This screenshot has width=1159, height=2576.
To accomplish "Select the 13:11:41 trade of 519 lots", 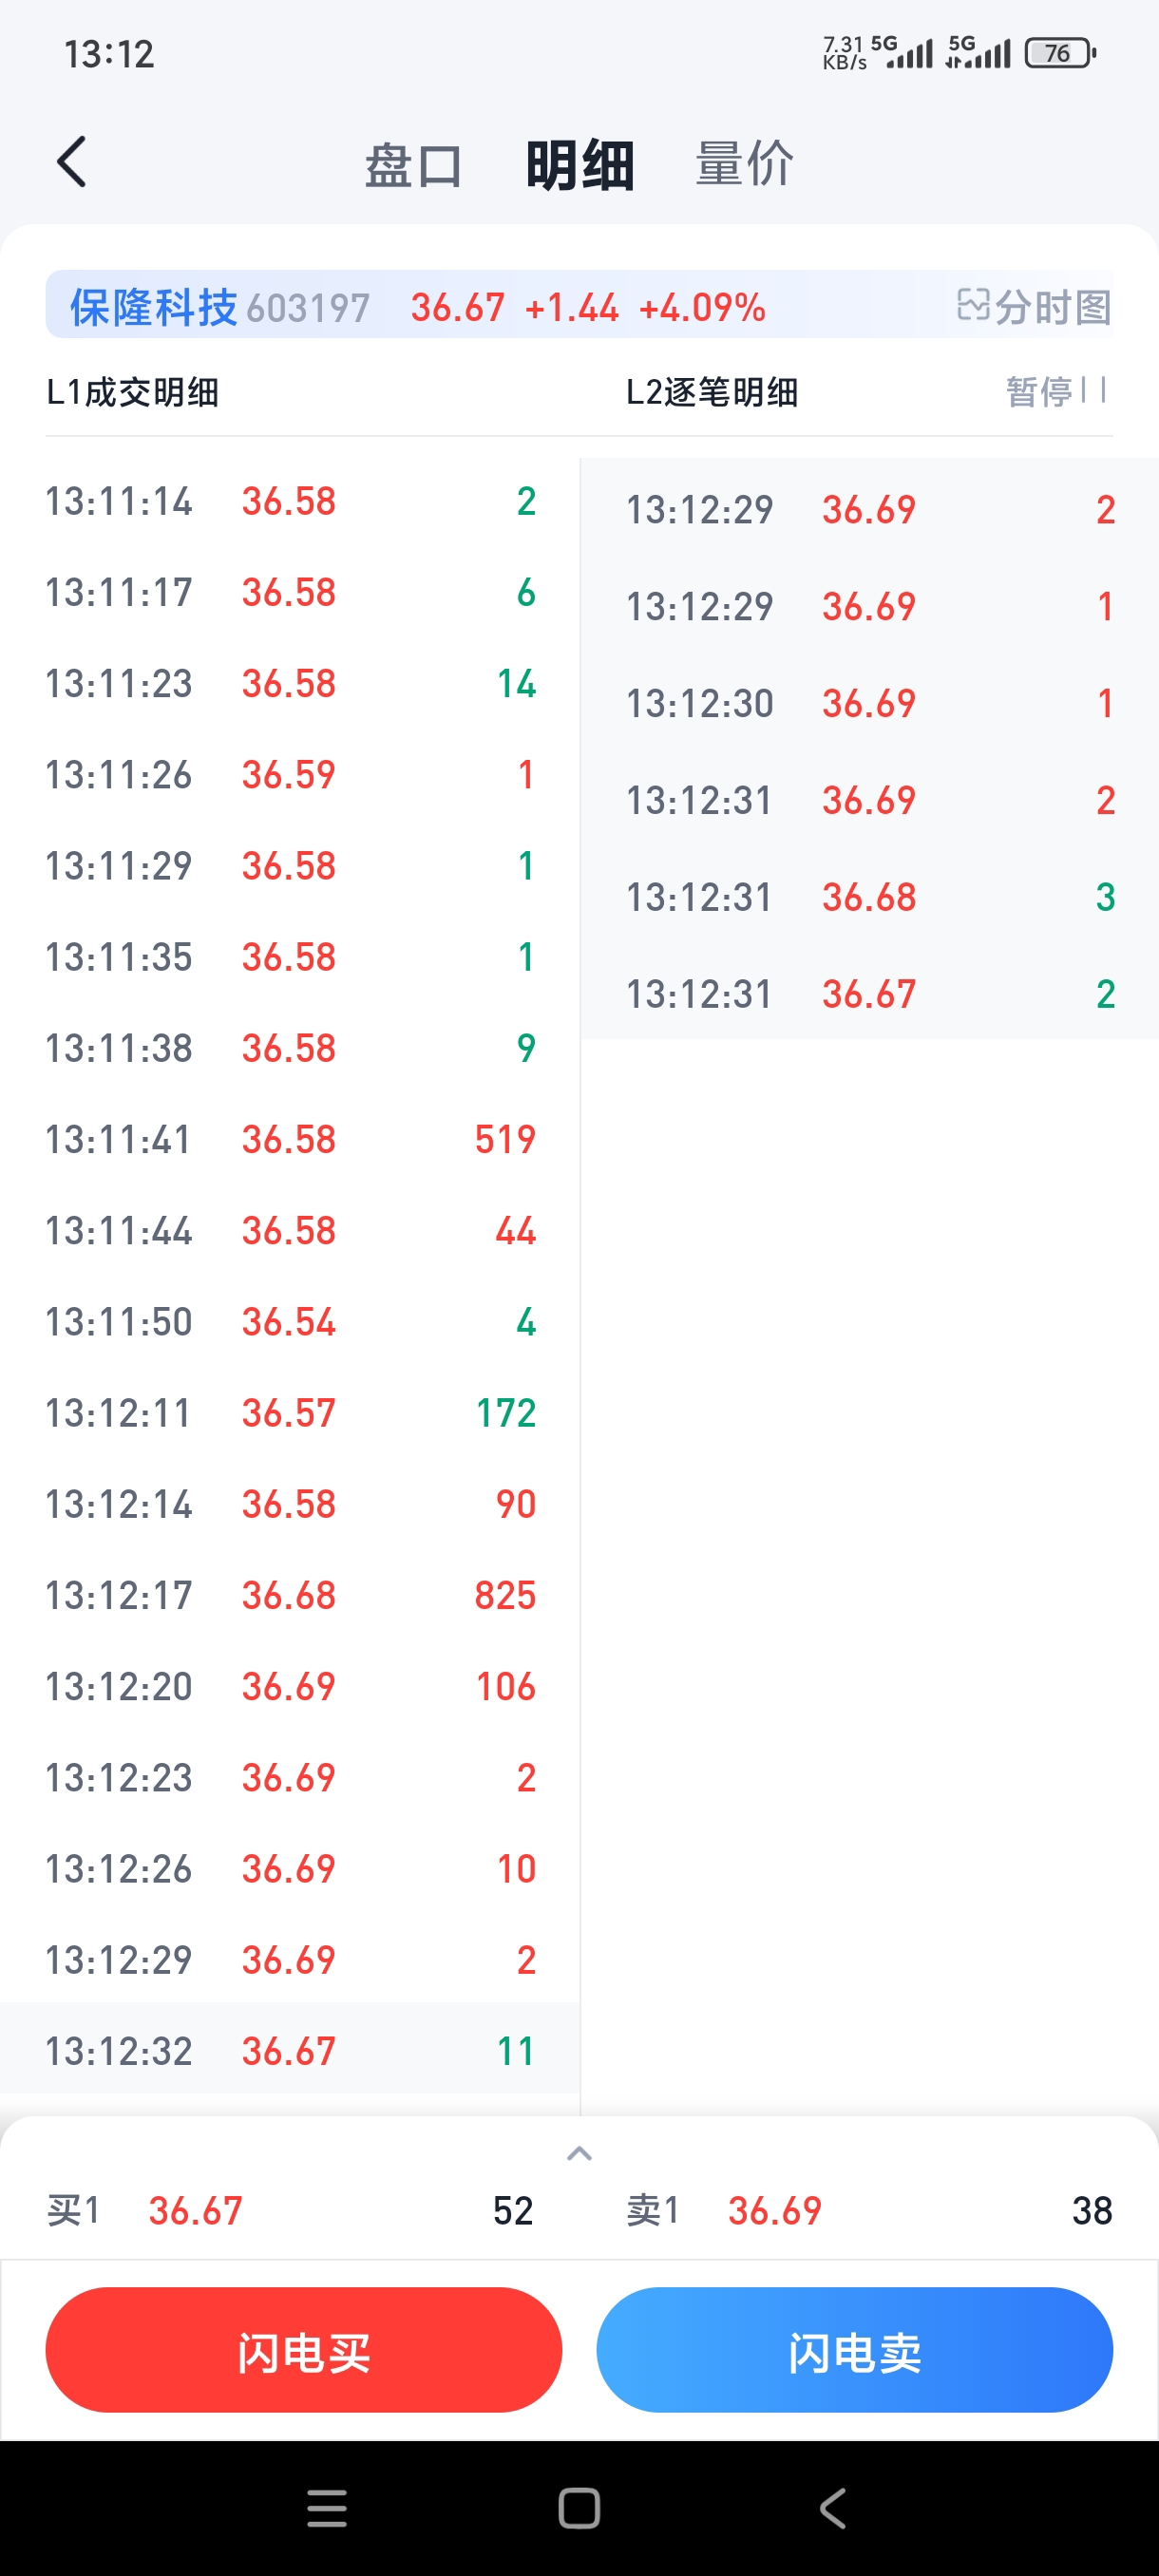I will pos(290,1139).
